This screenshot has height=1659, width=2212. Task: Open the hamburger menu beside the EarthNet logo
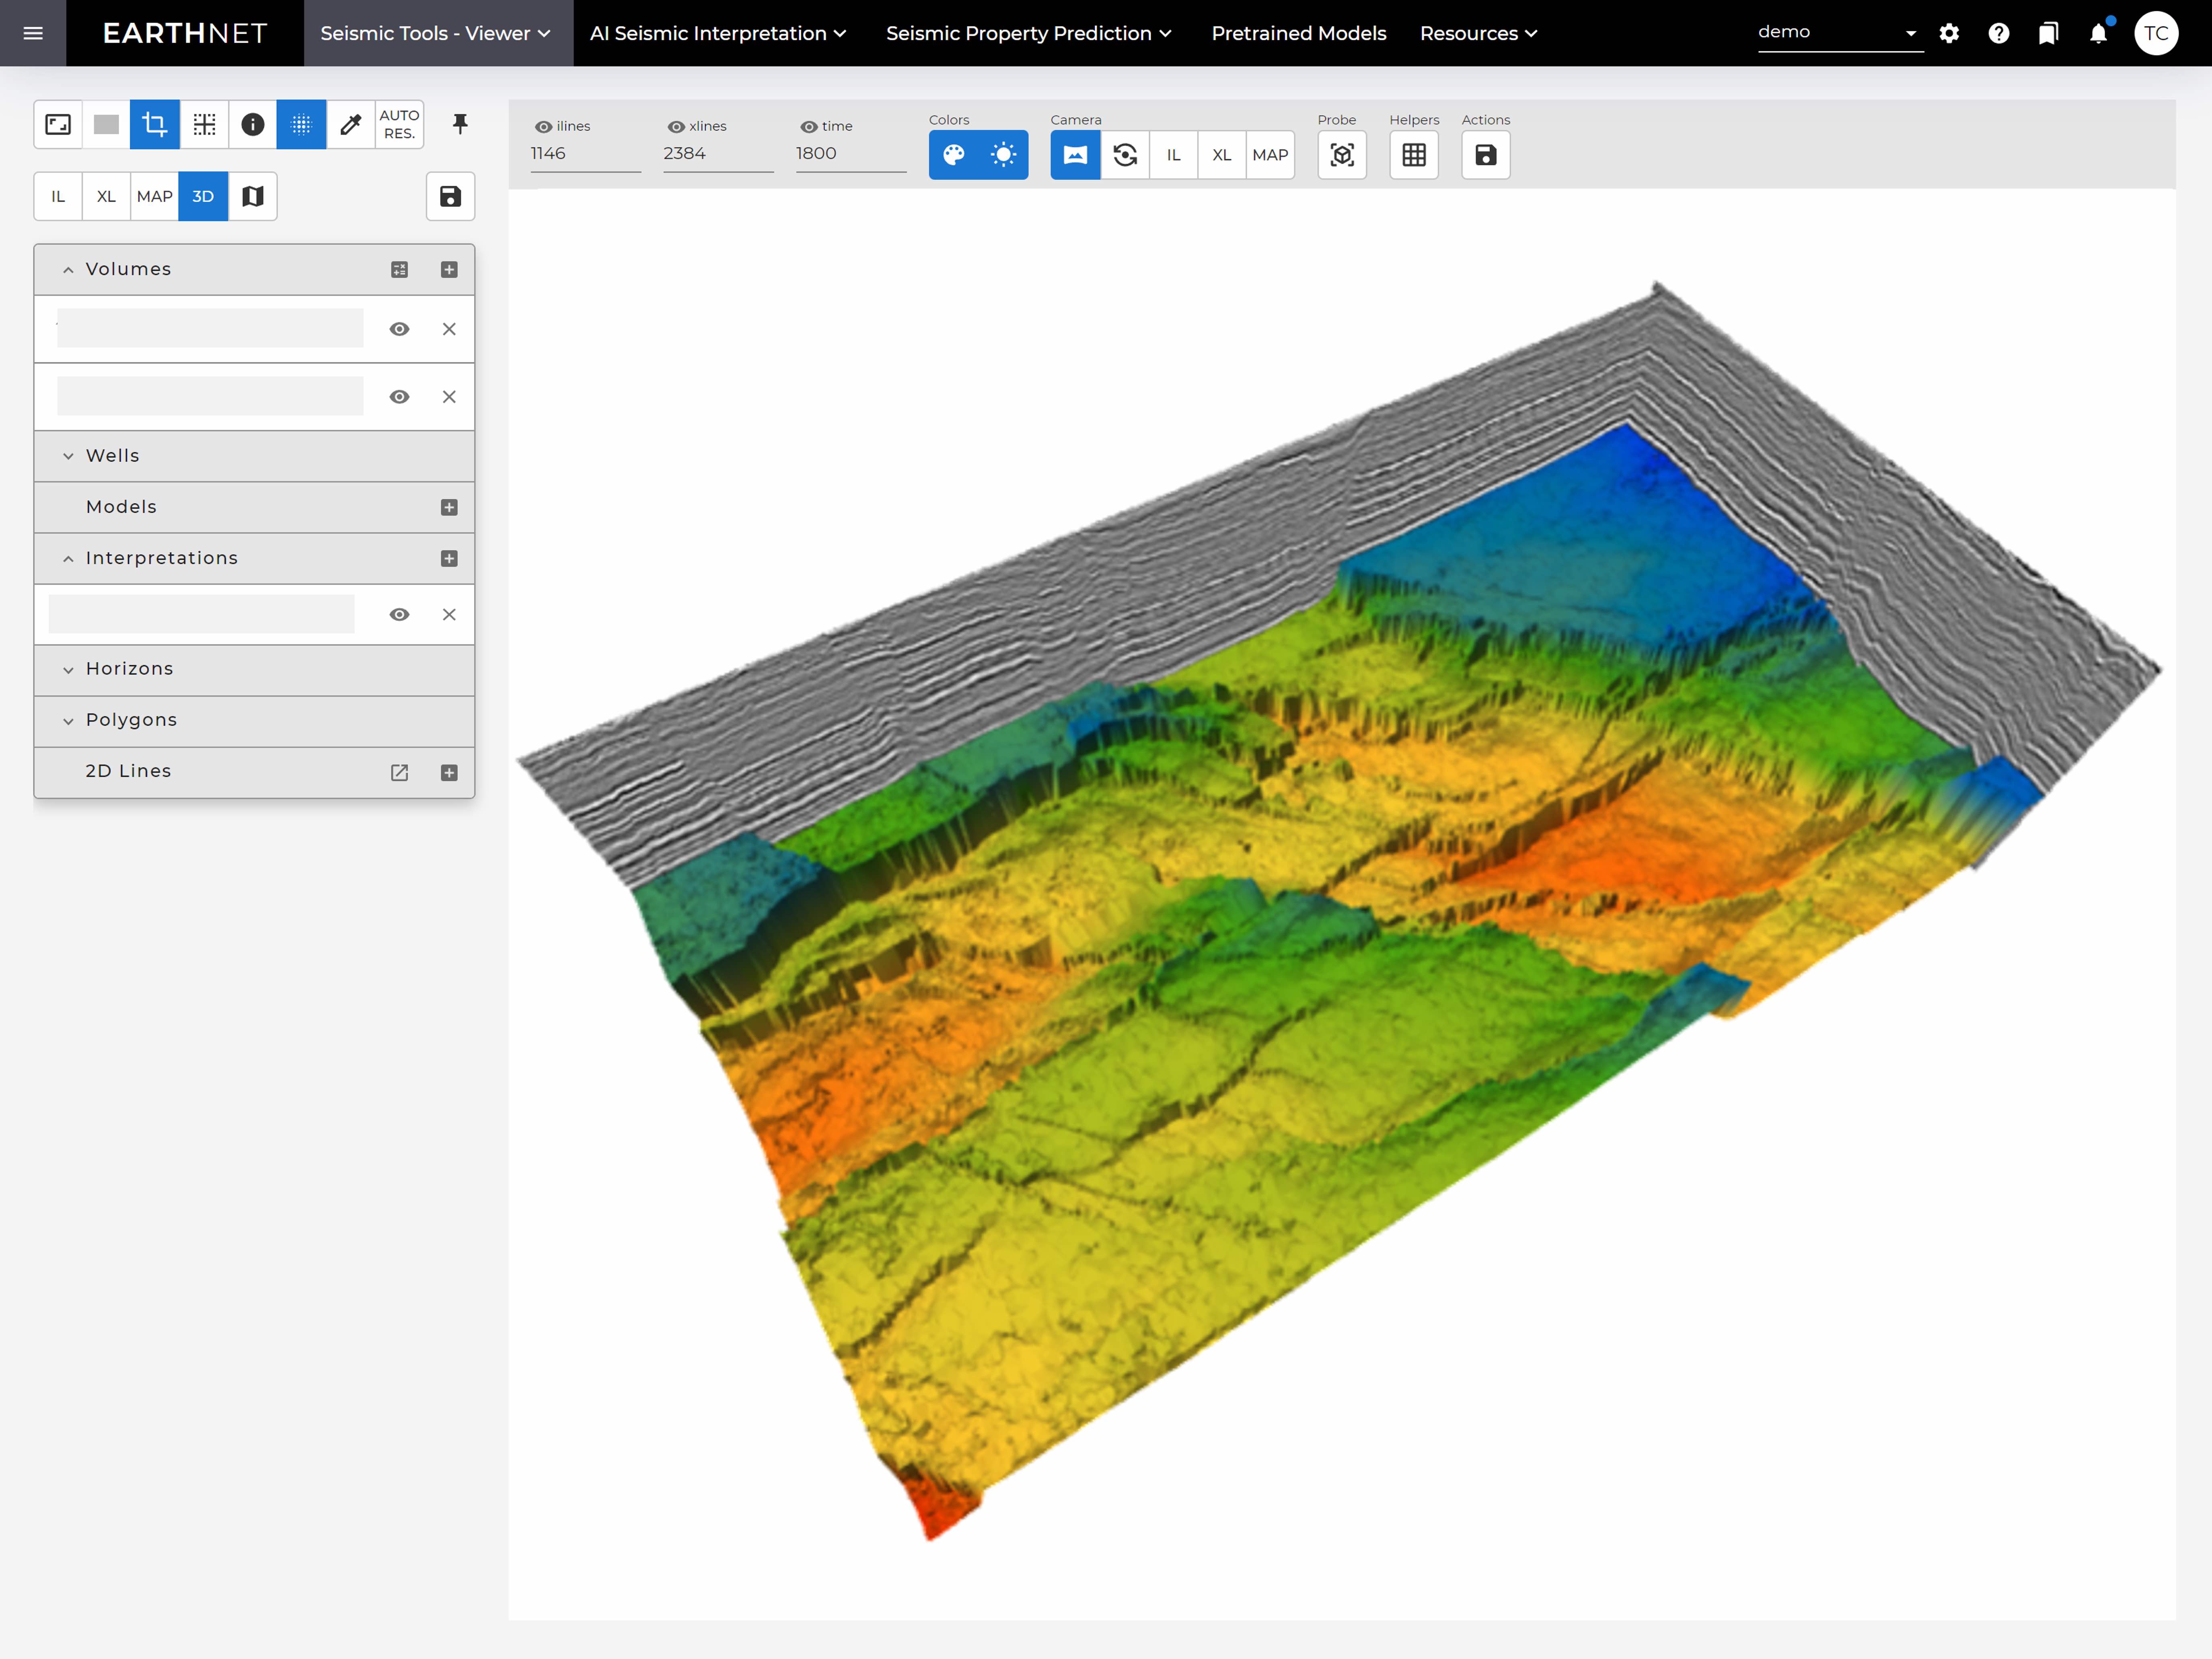click(x=33, y=33)
